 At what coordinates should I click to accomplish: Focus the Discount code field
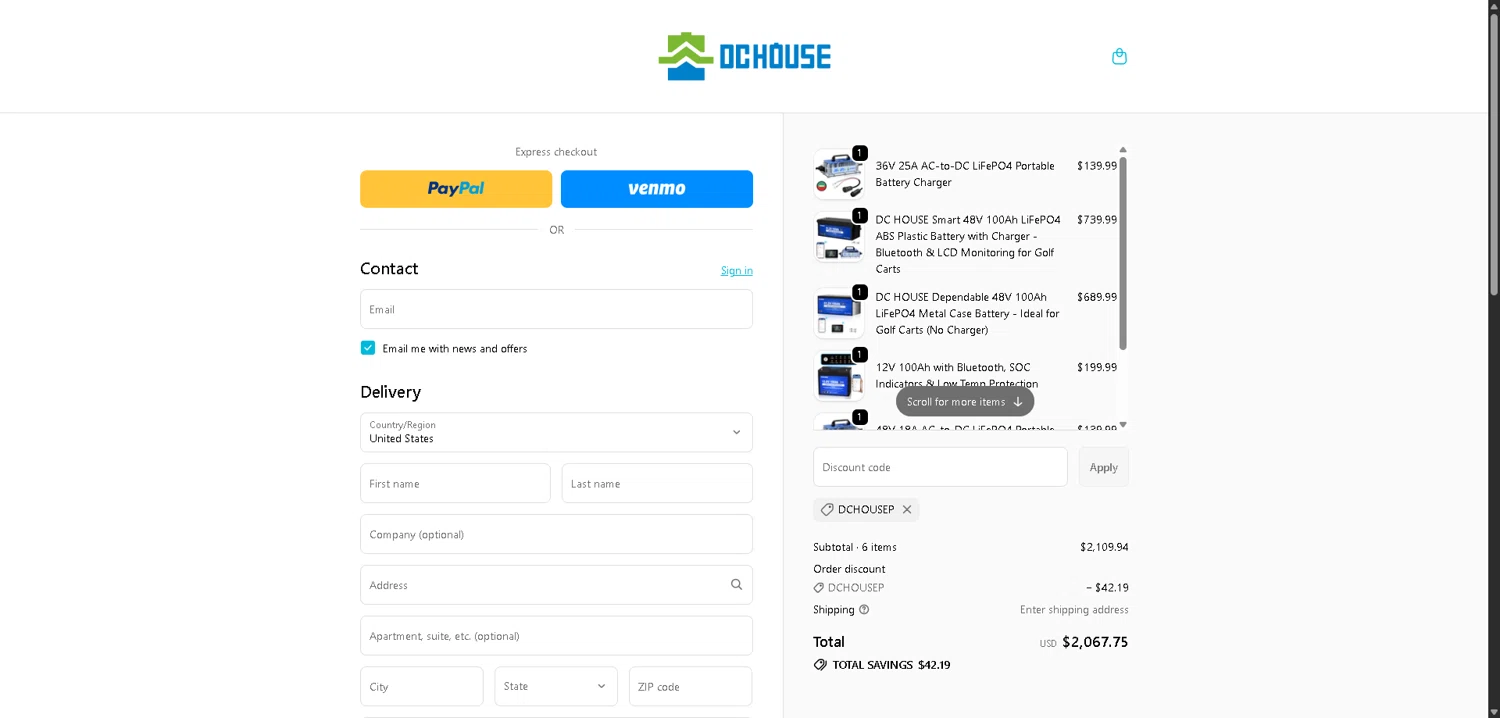[x=940, y=467]
